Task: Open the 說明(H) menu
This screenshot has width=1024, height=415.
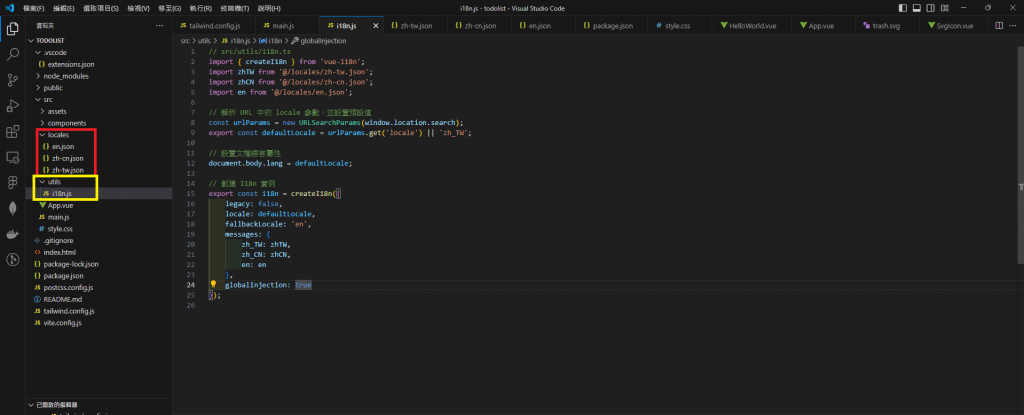Action: 269,8
